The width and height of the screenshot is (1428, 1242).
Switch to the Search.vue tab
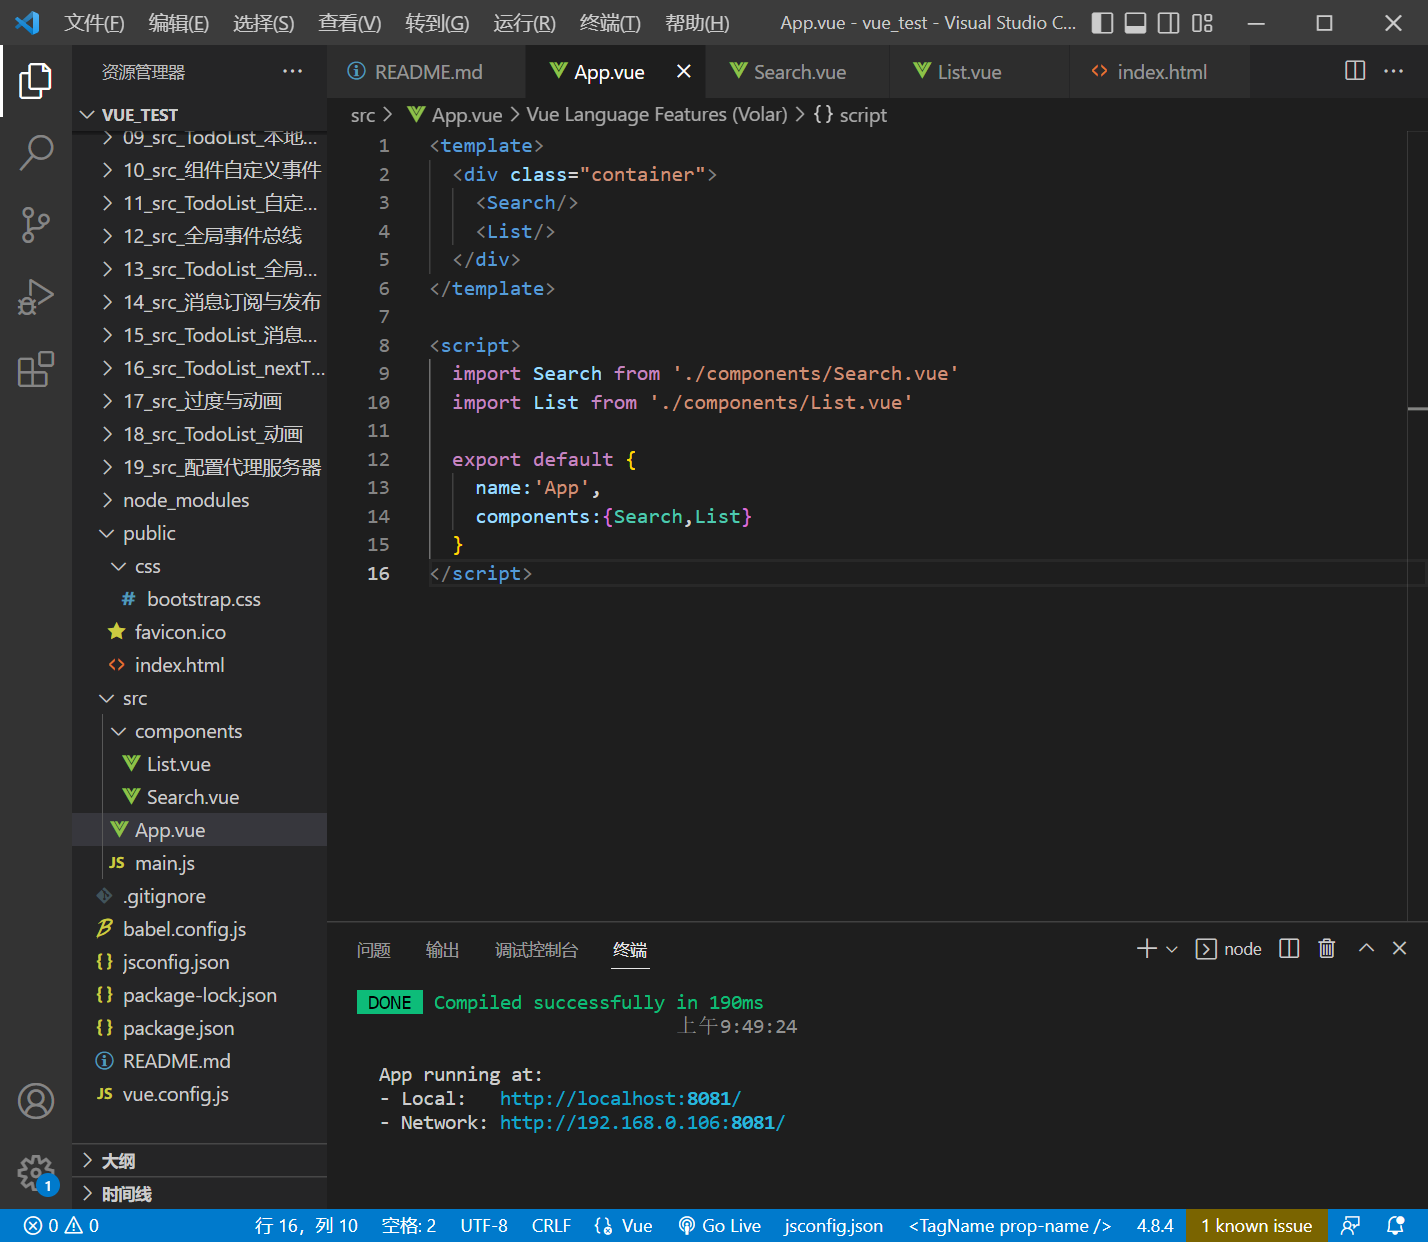point(799,72)
